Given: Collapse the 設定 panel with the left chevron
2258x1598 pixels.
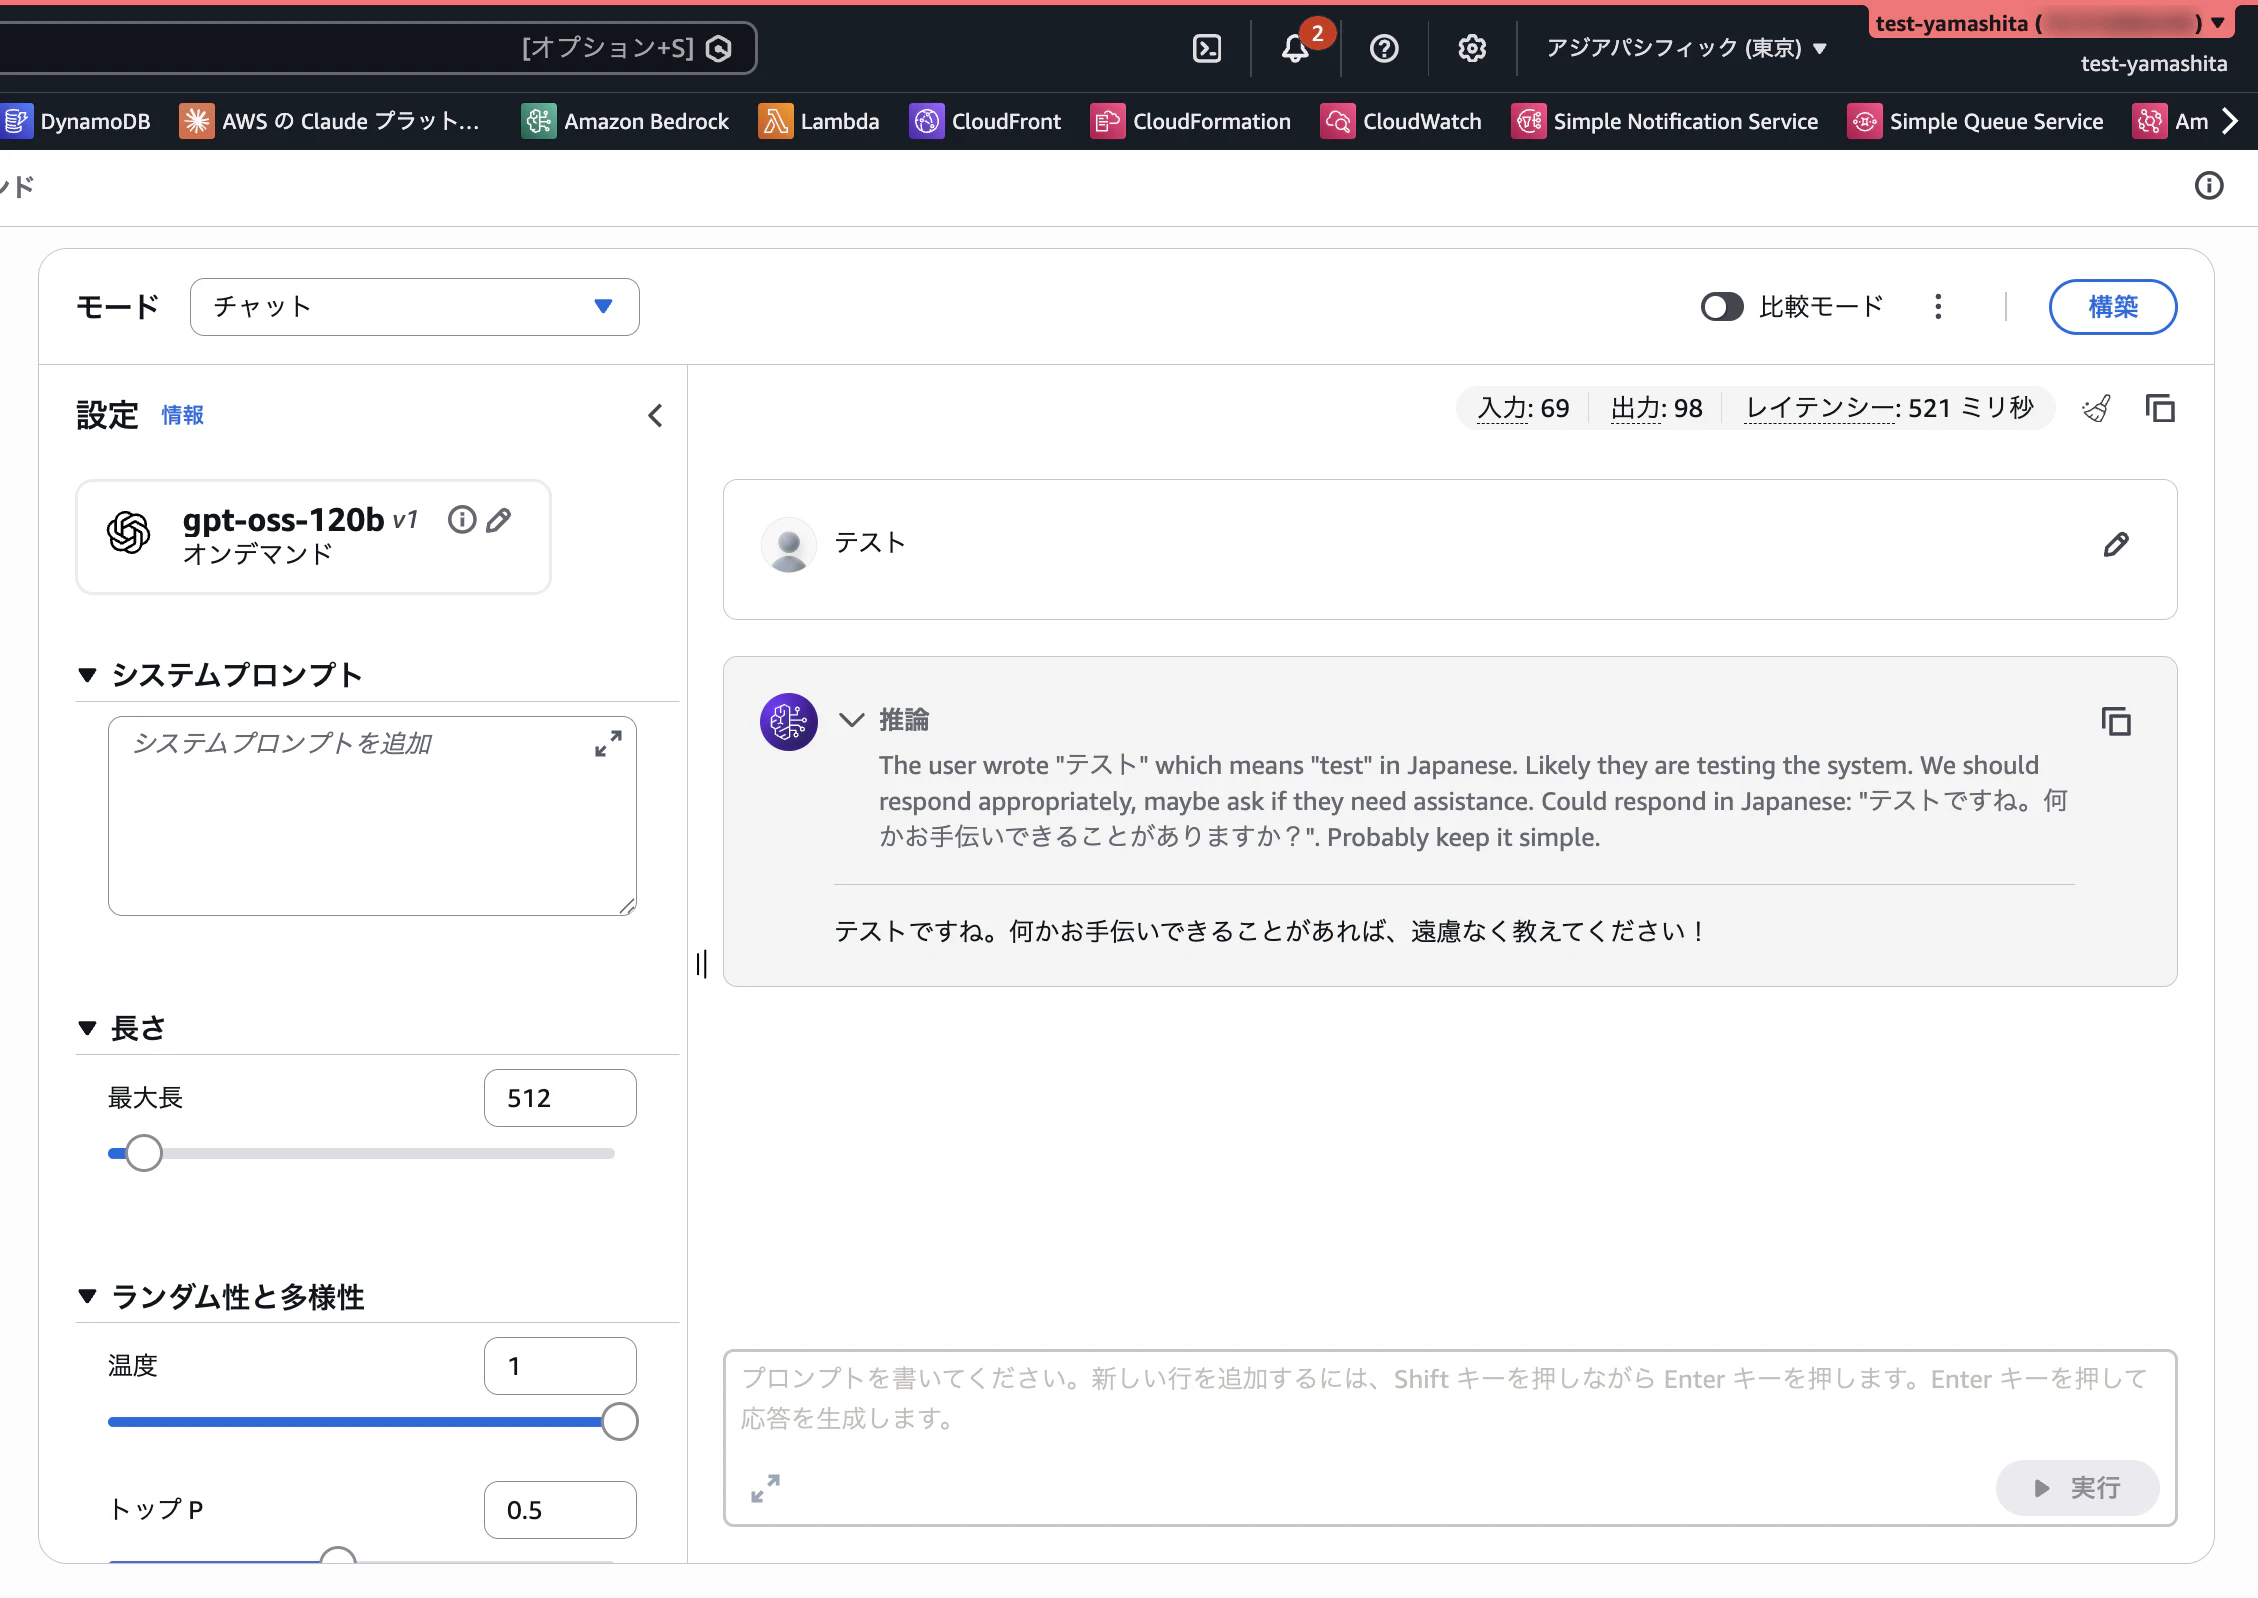Looking at the screenshot, I should coord(655,415).
